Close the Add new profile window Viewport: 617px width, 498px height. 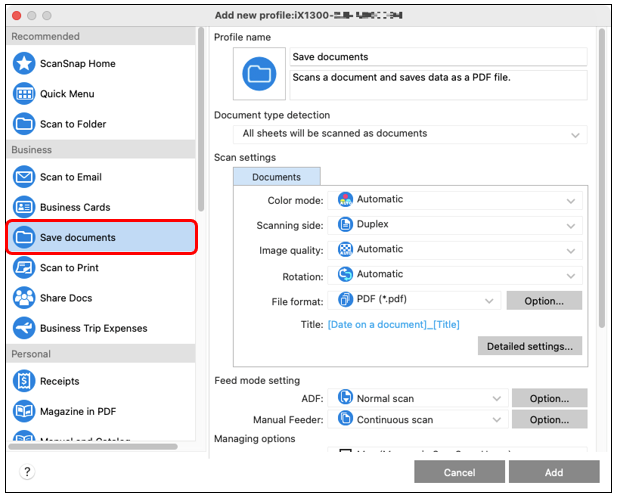[x=17, y=16]
